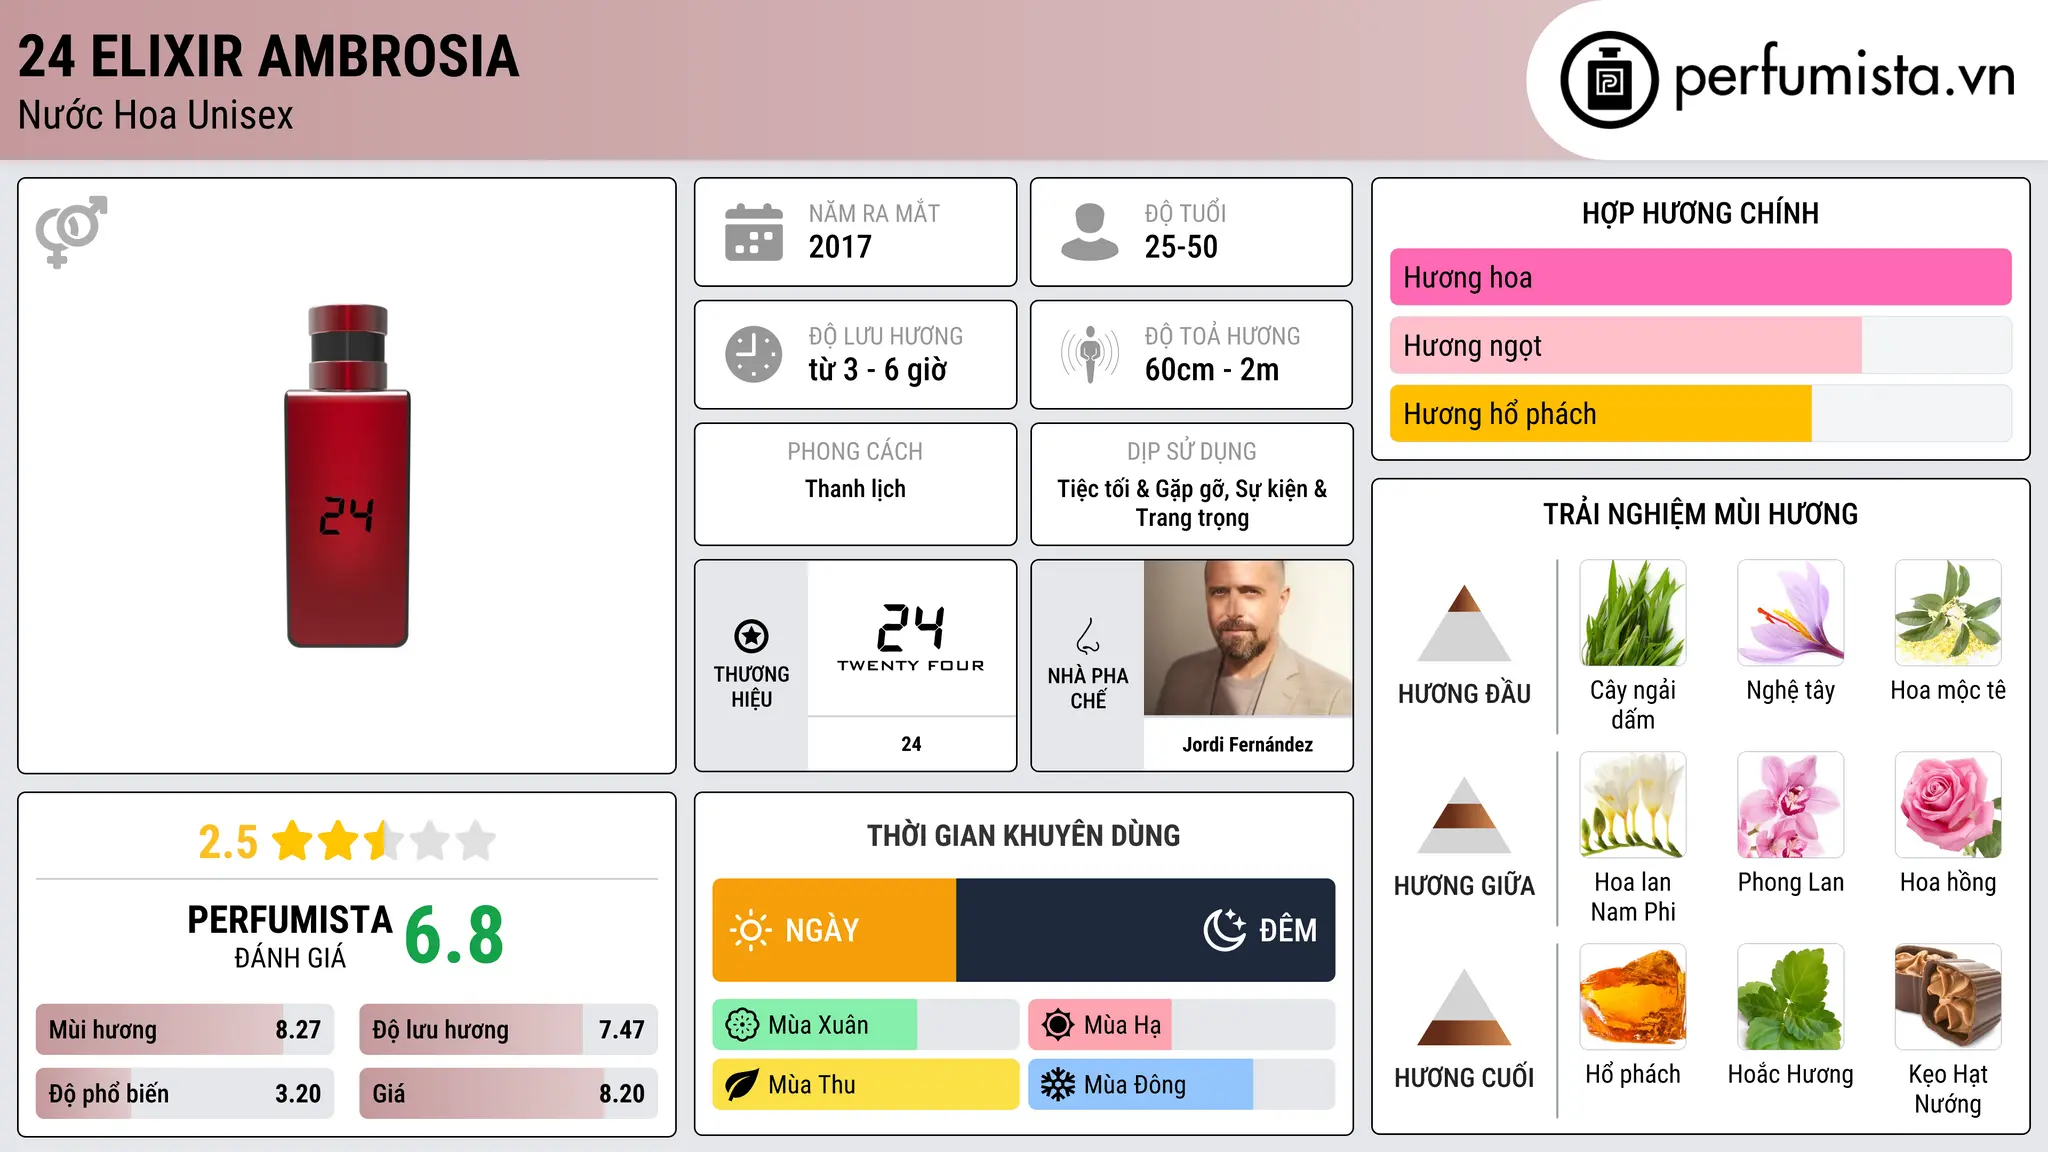Click the snowflake icon for Mùa Đông
The height and width of the screenshot is (1152, 2048).
coord(1058,1085)
